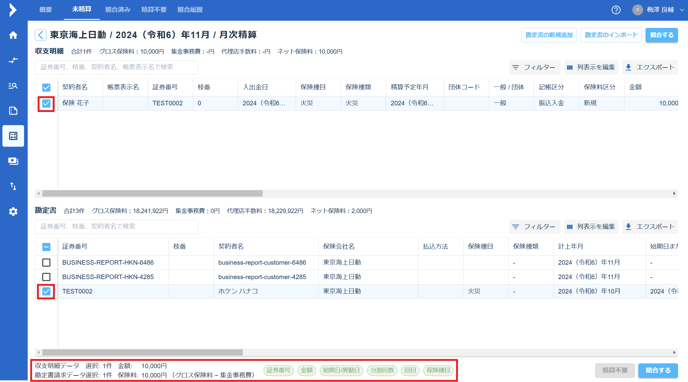Switch to the 概要 tab

46,10
